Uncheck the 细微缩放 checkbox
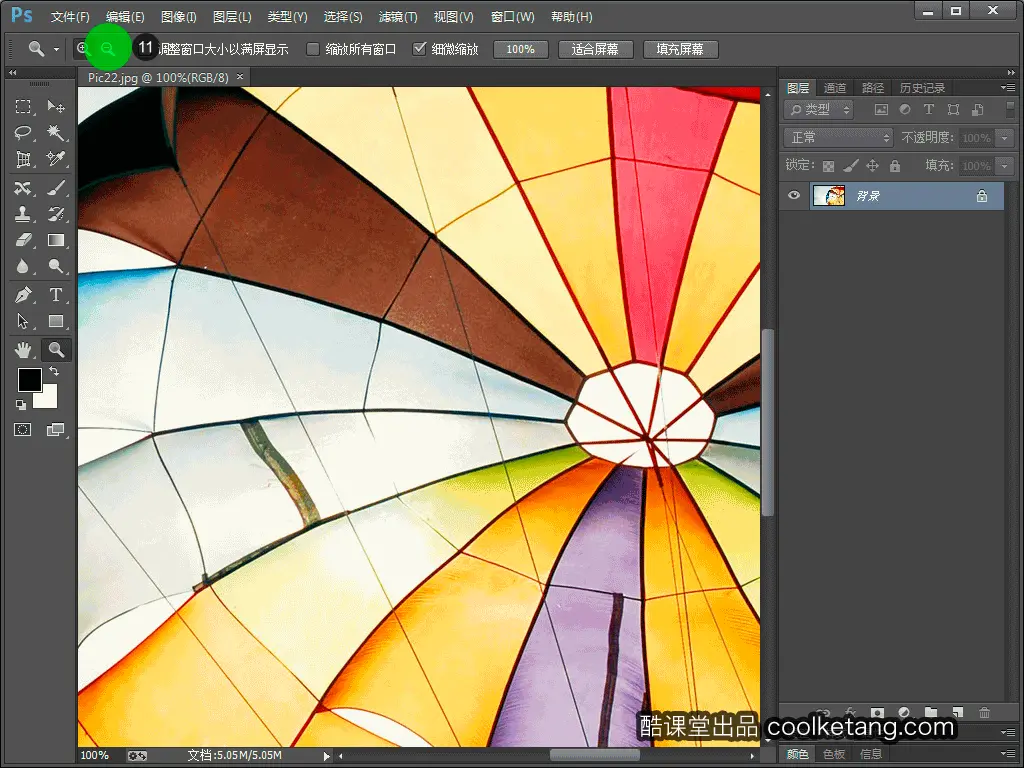 pyautogui.click(x=419, y=49)
